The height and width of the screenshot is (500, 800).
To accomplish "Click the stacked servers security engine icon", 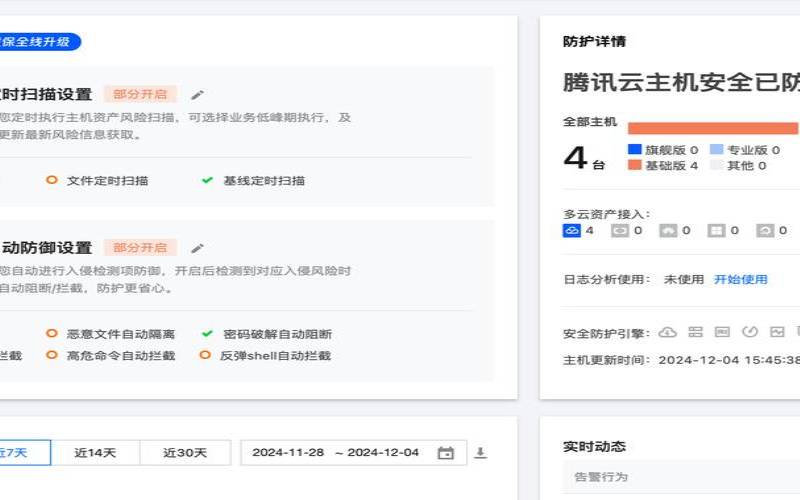I will click(x=695, y=332).
